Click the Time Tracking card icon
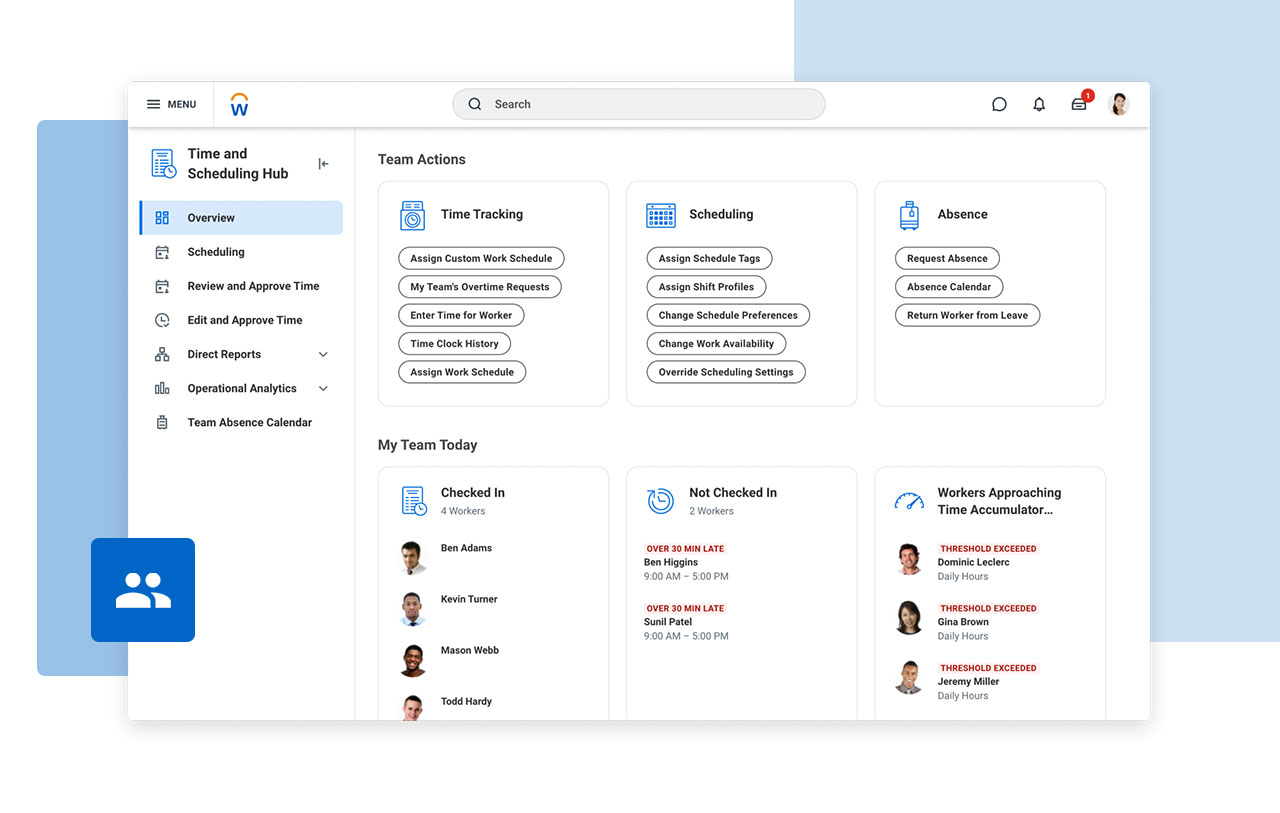Screen dimensions: 1280x813 tap(413, 215)
